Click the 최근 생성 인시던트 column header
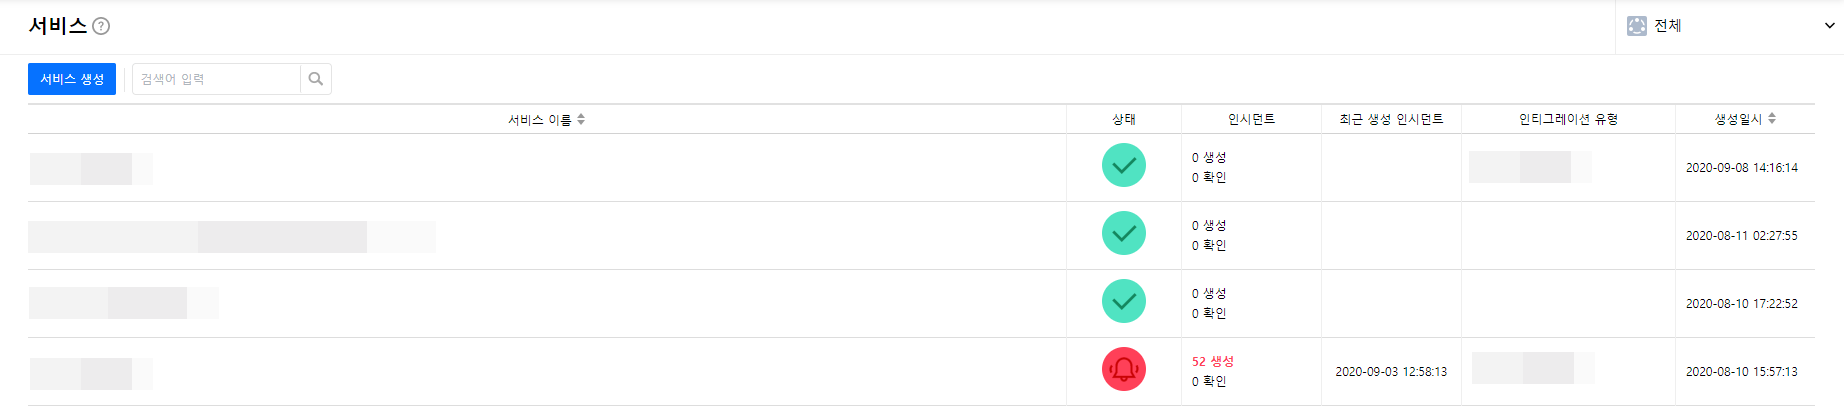Screen dimensions: 1844x406 point(1391,119)
